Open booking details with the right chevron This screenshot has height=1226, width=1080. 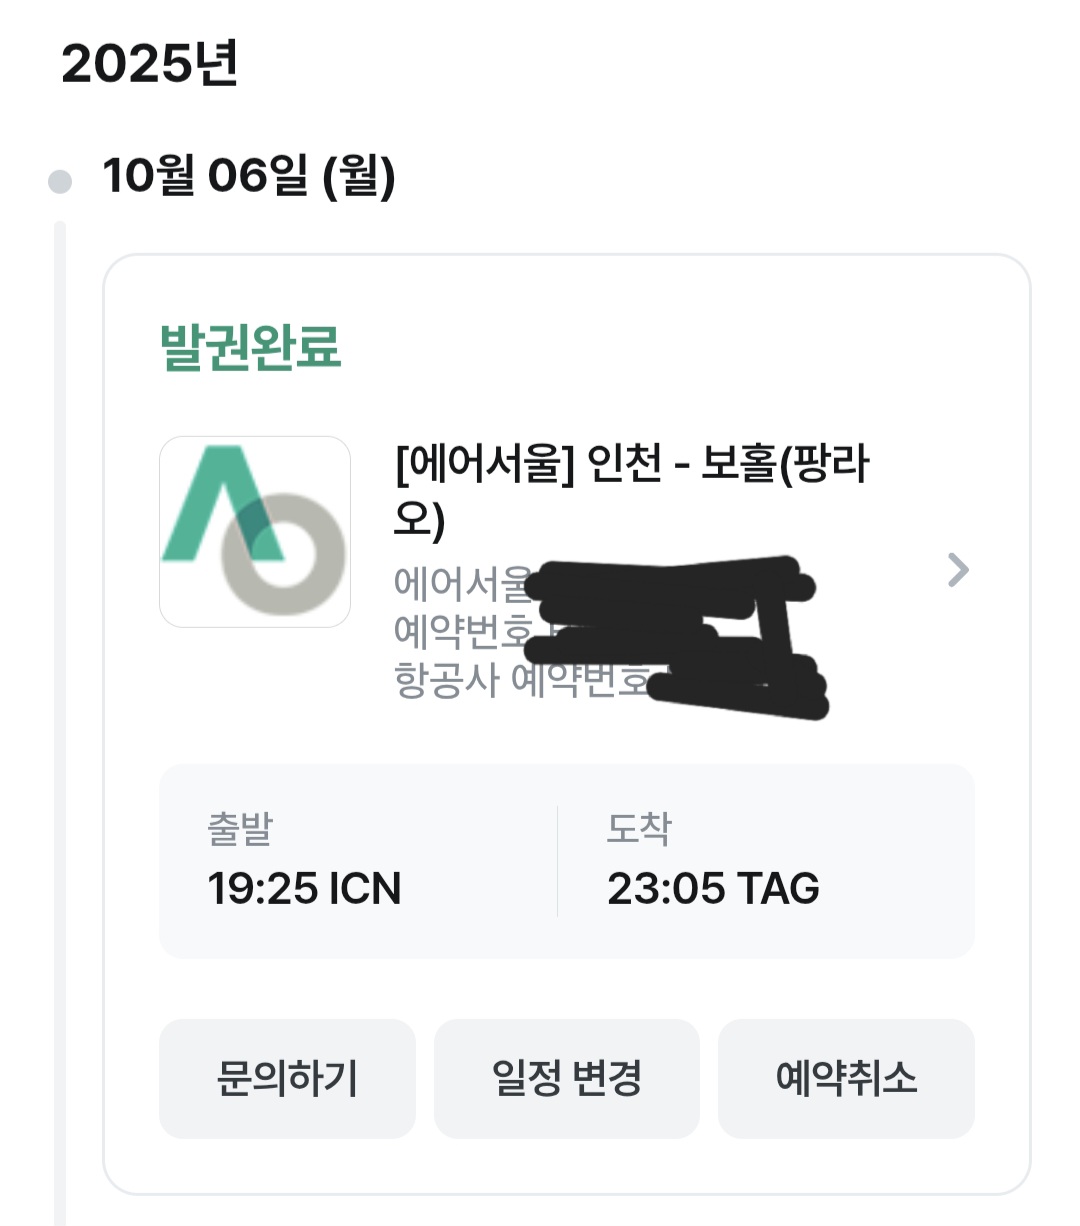958,570
